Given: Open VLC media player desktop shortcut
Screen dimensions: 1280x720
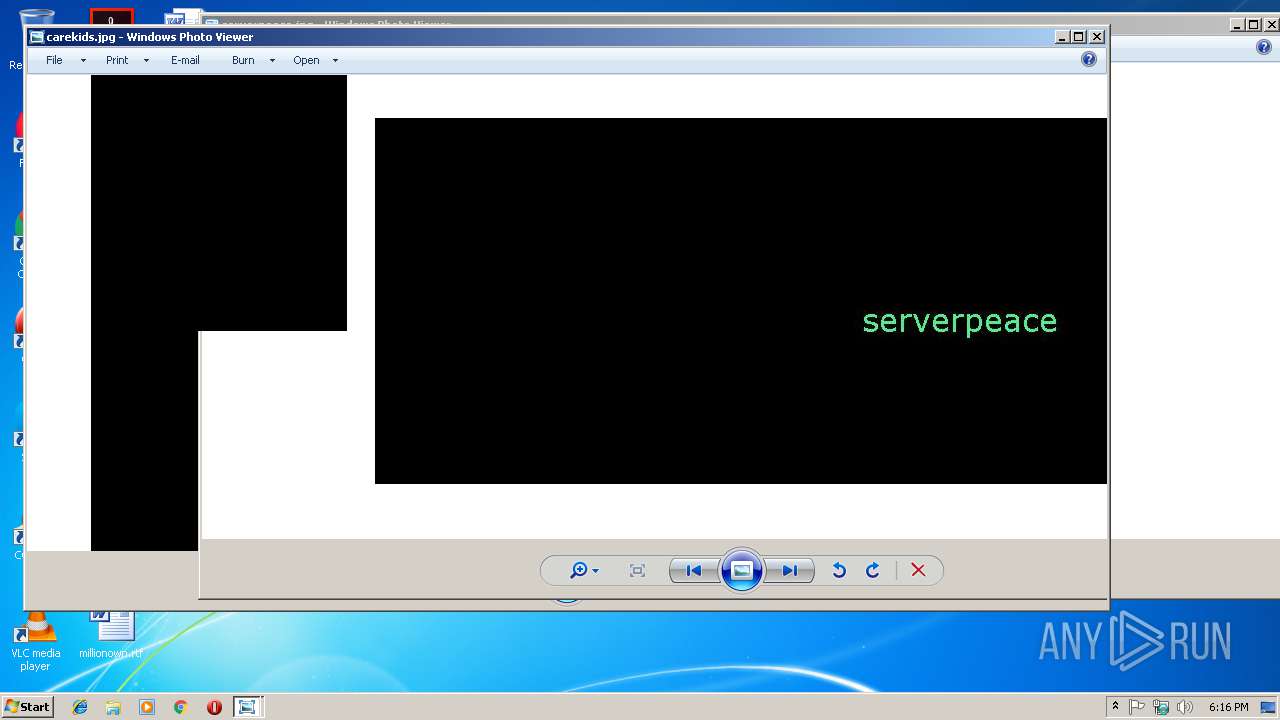Looking at the screenshot, I should [x=35, y=641].
